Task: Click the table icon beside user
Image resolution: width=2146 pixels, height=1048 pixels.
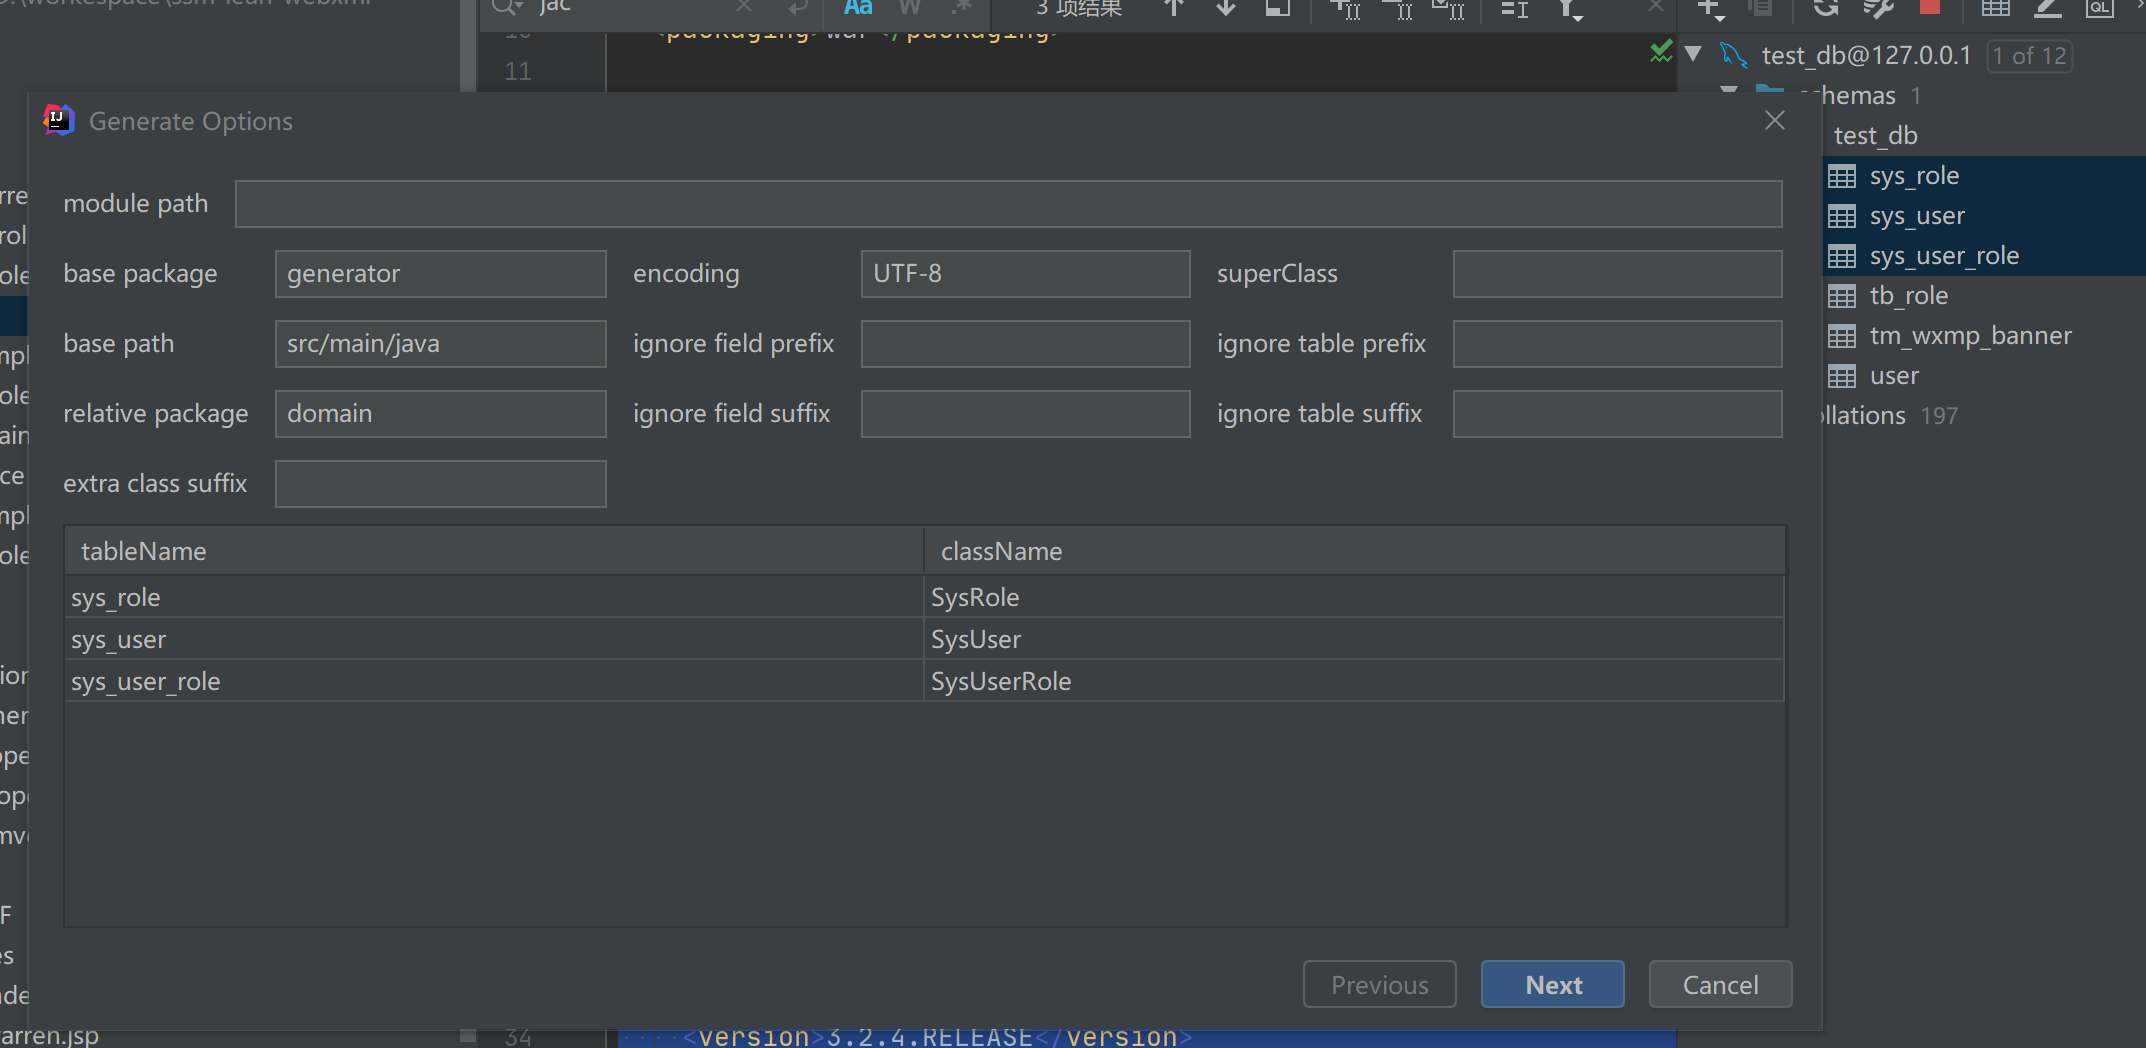Action: point(1842,376)
